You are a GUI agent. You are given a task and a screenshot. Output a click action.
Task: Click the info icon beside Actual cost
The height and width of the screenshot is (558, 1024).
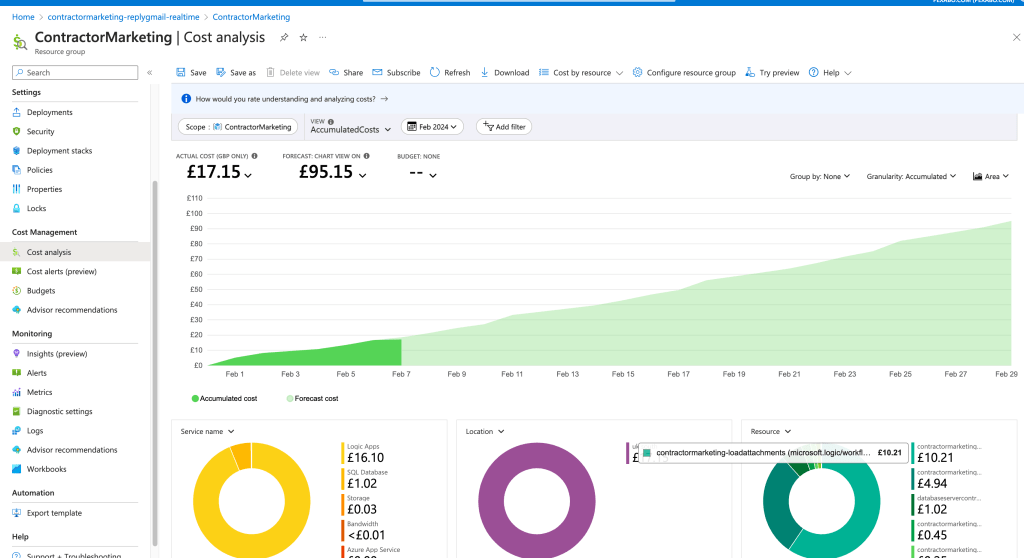[255, 156]
